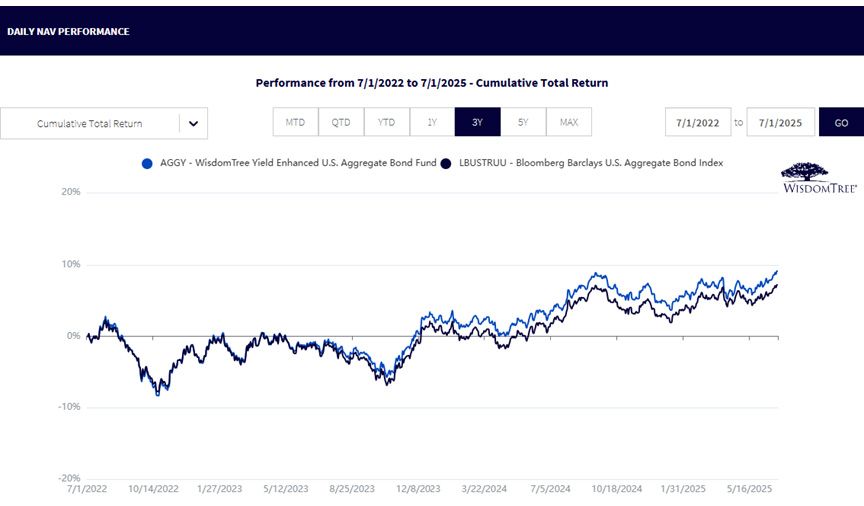
Task: Click the Daily NAV Performance header
Action: (x=68, y=31)
